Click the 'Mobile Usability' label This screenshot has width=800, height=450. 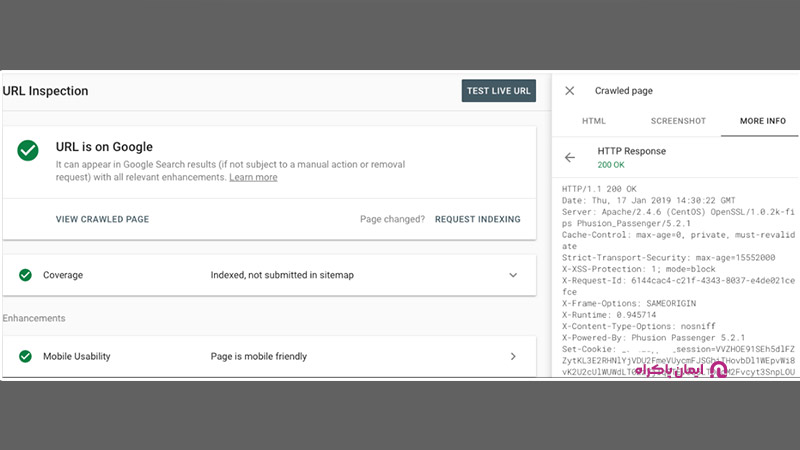coord(77,356)
